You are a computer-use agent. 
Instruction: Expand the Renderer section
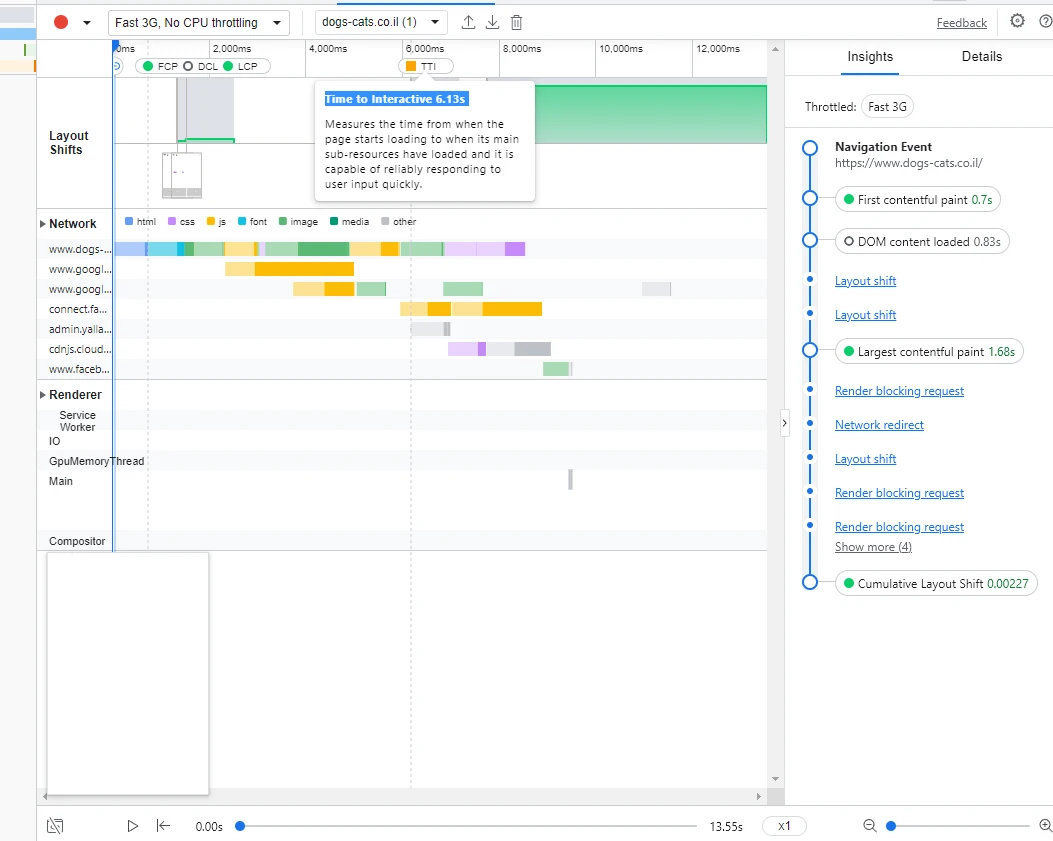point(43,395)
